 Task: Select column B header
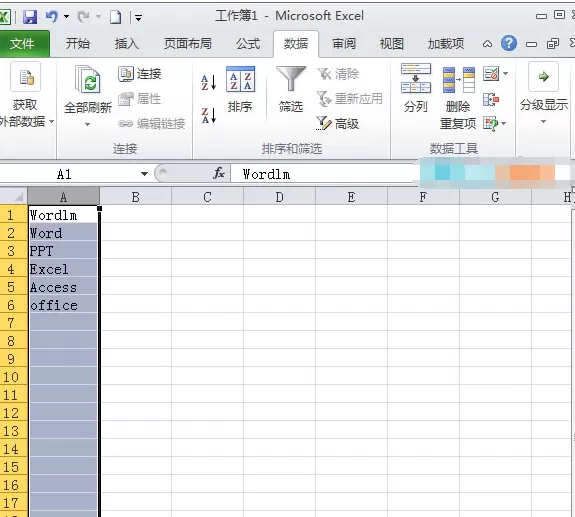click(135, 197)
